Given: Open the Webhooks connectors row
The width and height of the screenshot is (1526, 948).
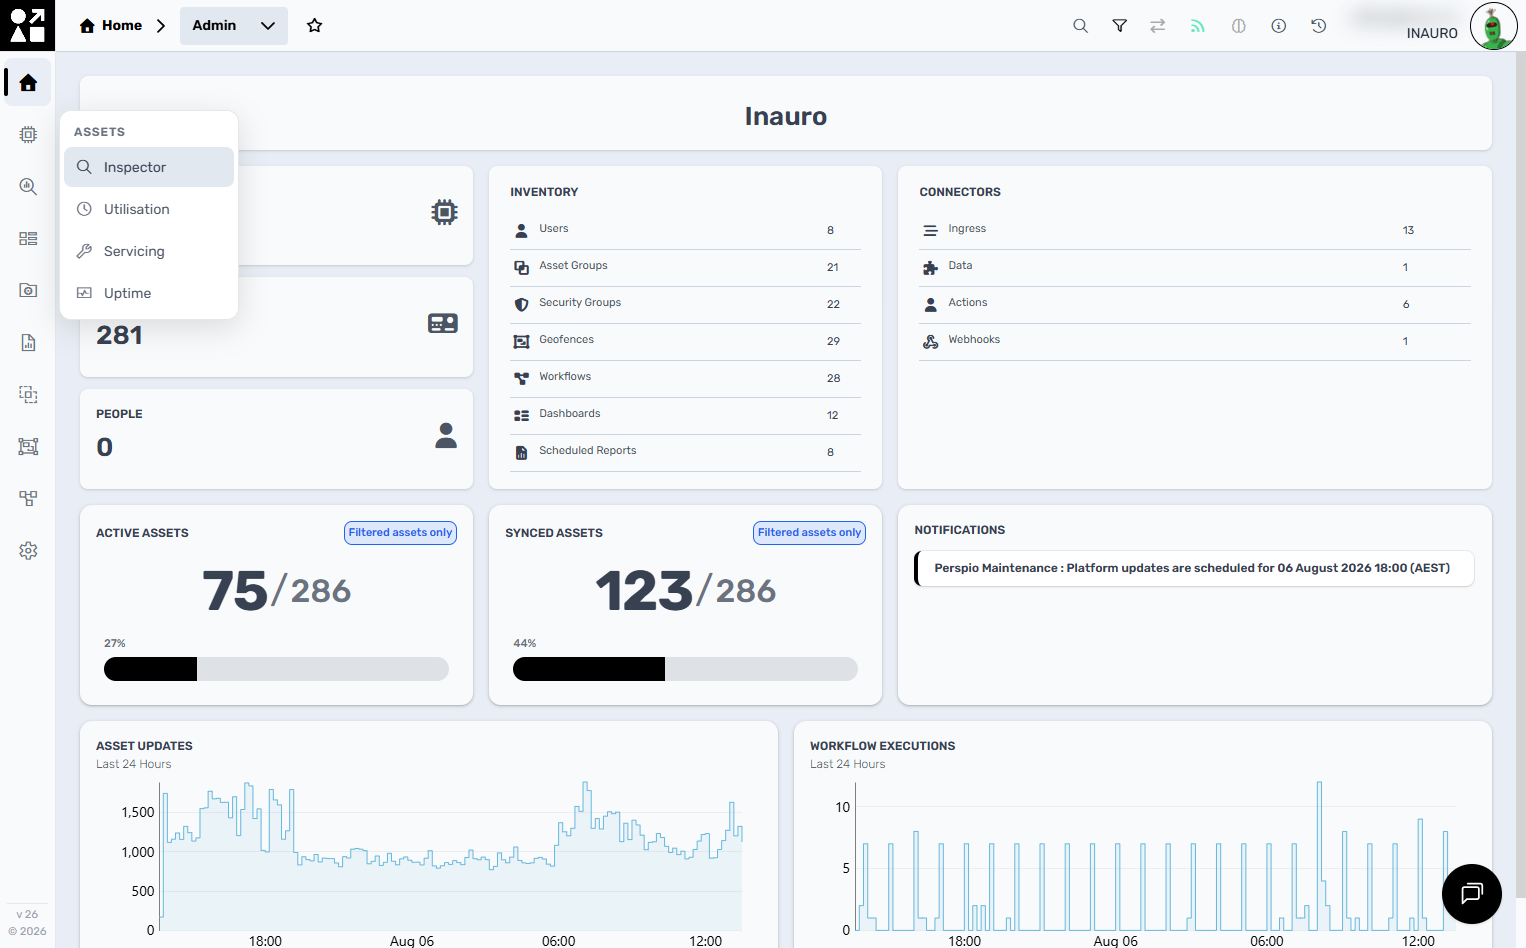Looking at the screenshot, I should [1195, 341].
